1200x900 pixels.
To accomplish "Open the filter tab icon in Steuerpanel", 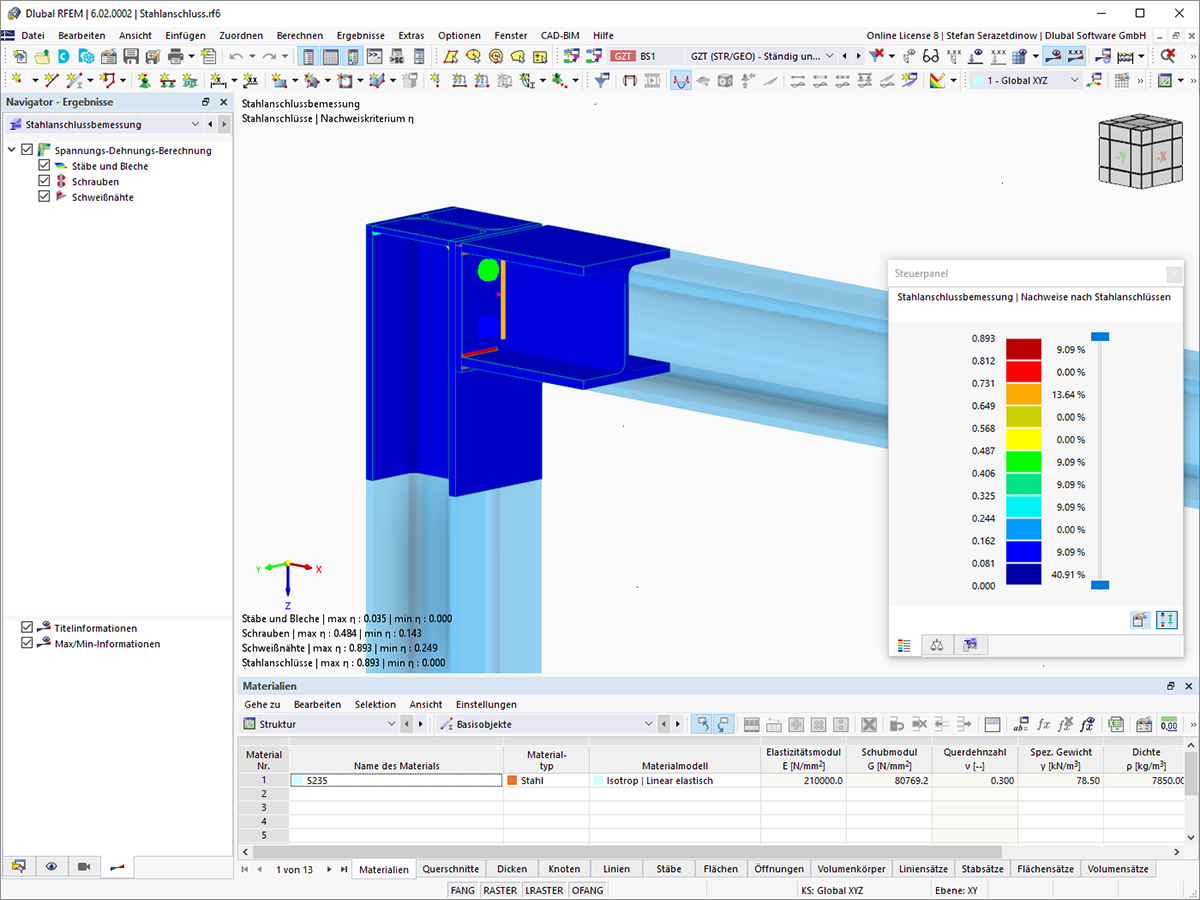I will [969, 645].
